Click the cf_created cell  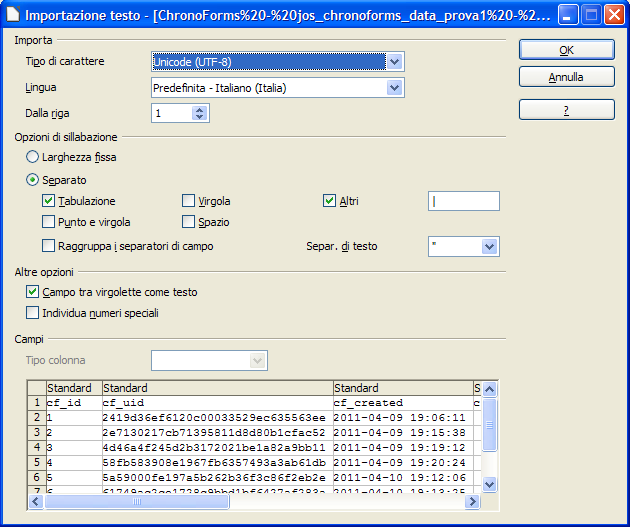tap(403, 403)
